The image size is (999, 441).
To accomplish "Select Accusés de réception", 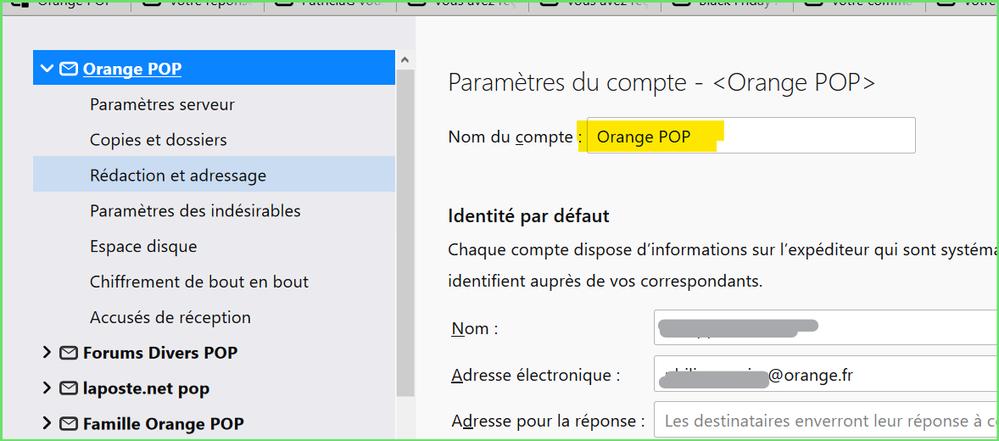I will point(170,317).
